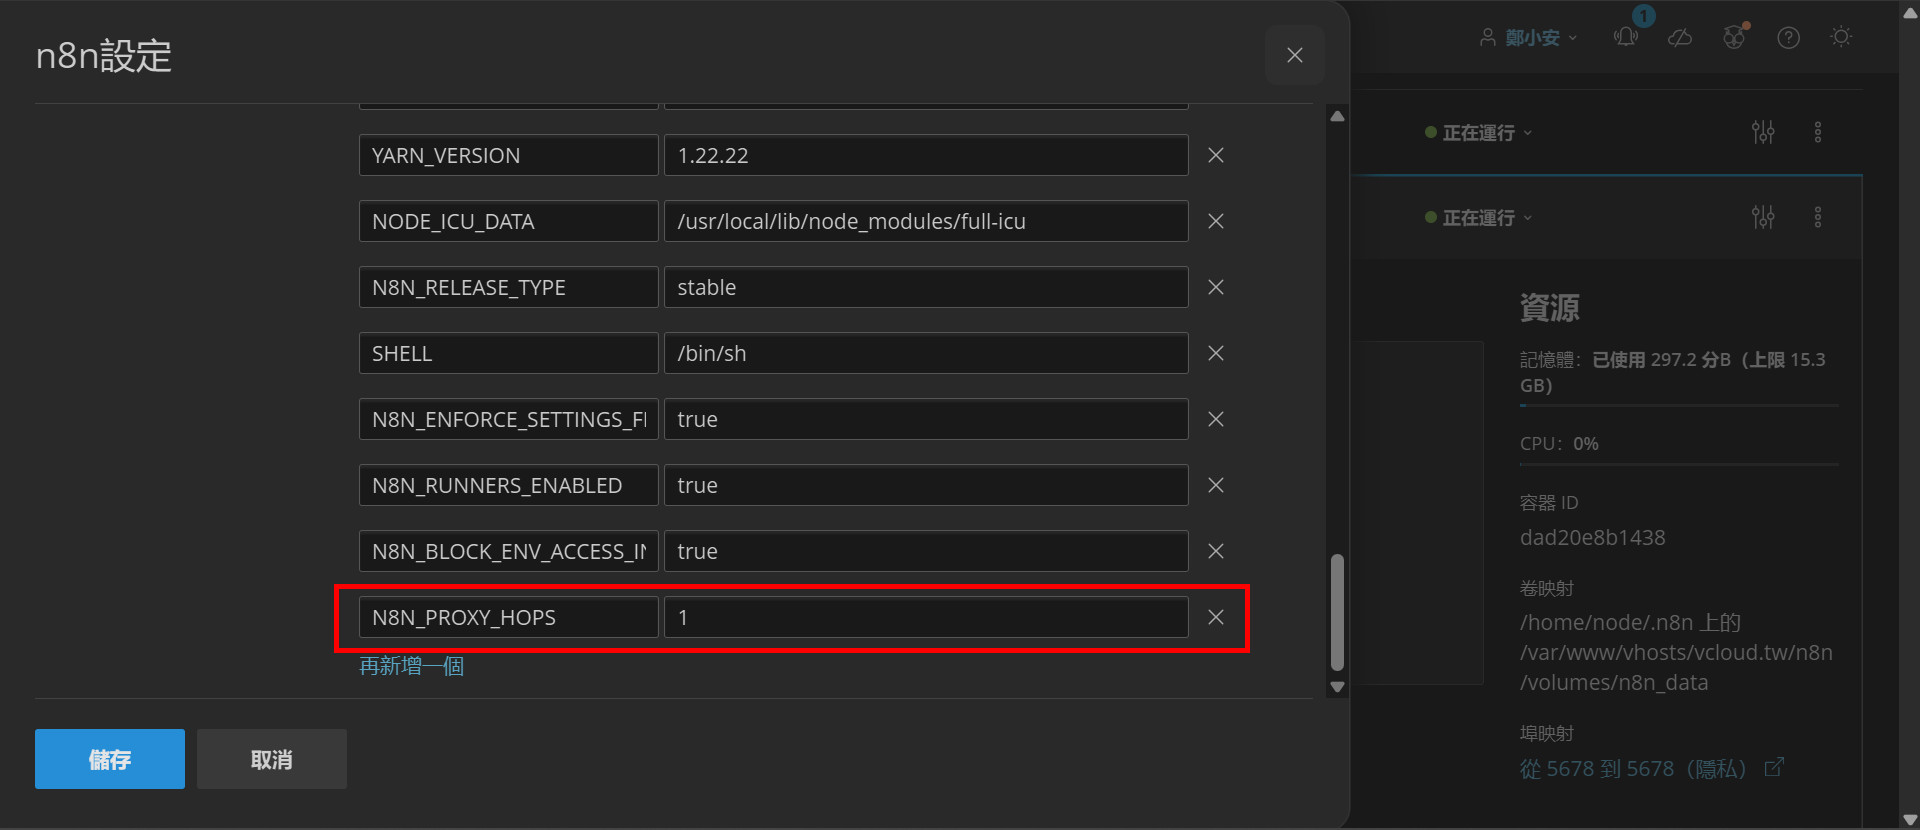
Task: Remove the YARN_VERSION variable row
Action: pos(1216,155)
